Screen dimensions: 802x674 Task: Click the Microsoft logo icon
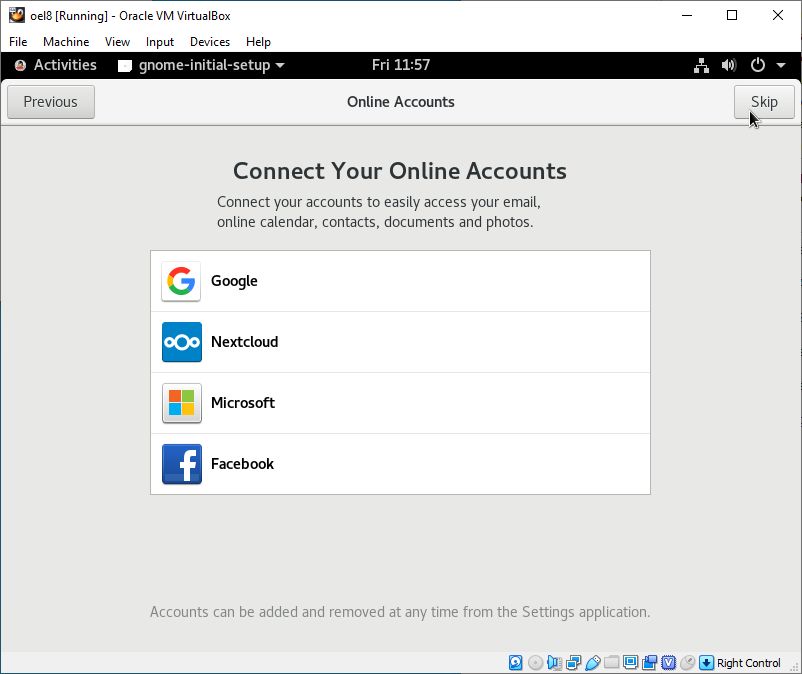point(182,403)
